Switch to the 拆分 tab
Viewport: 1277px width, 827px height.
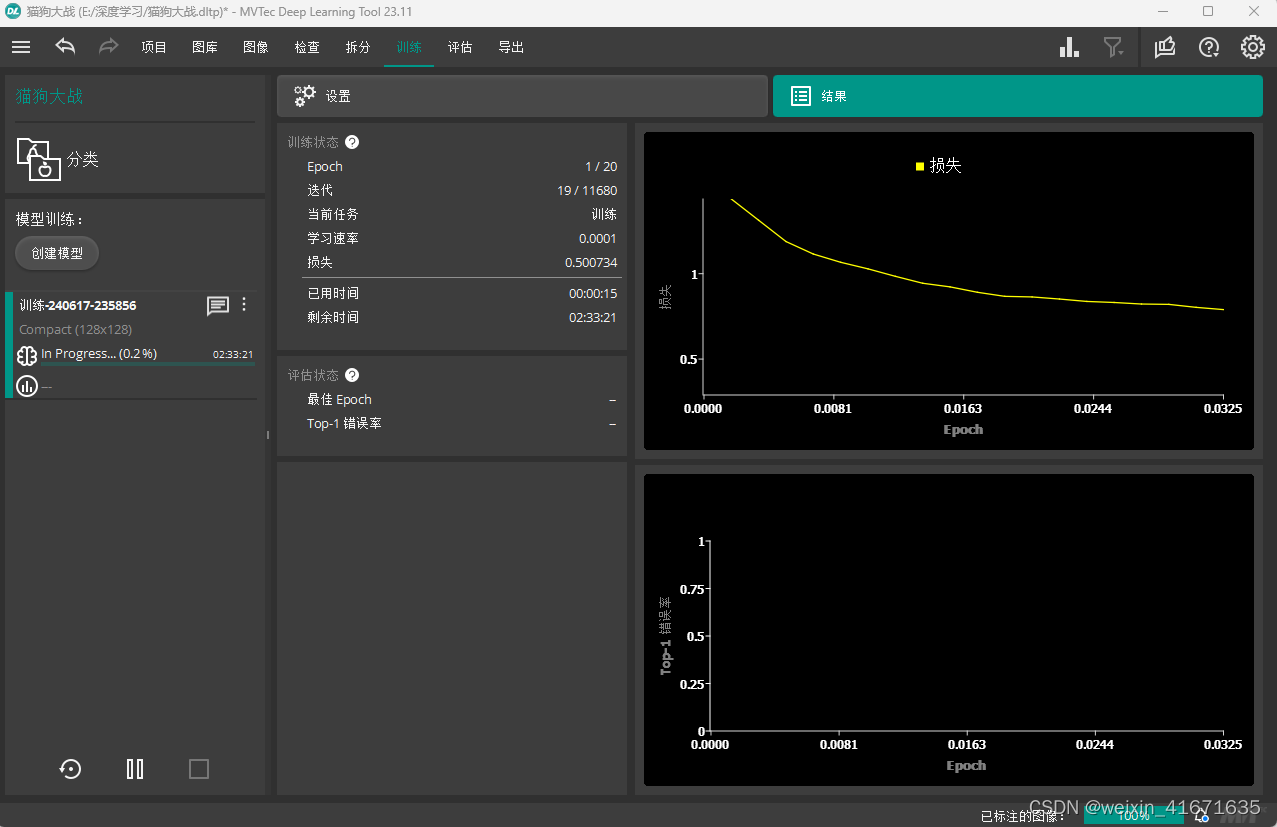point(358,47)
